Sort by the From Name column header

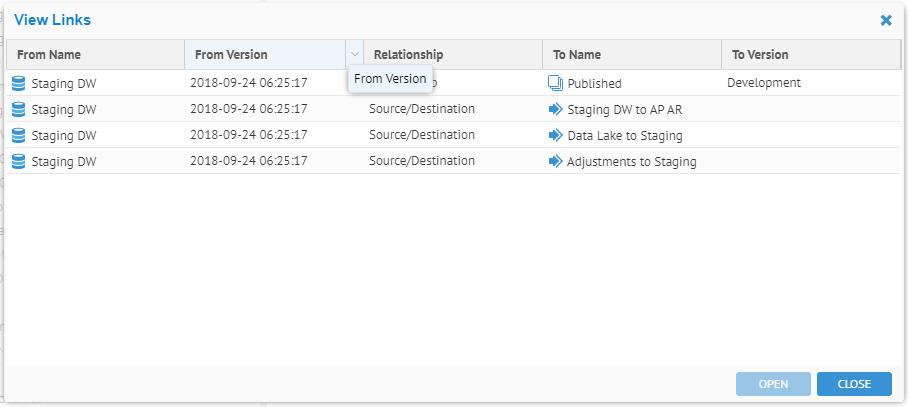49,55
